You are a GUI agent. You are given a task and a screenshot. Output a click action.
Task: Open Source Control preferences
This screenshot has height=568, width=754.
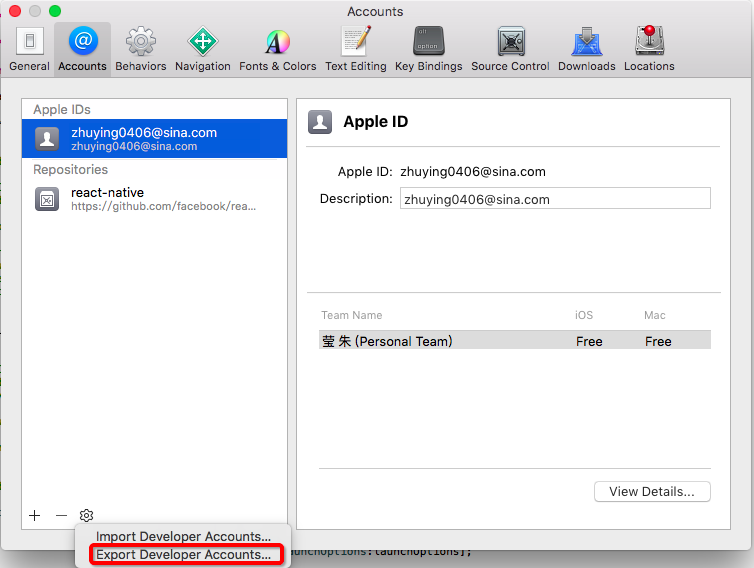pyautogui.click(x=510, y=49)
